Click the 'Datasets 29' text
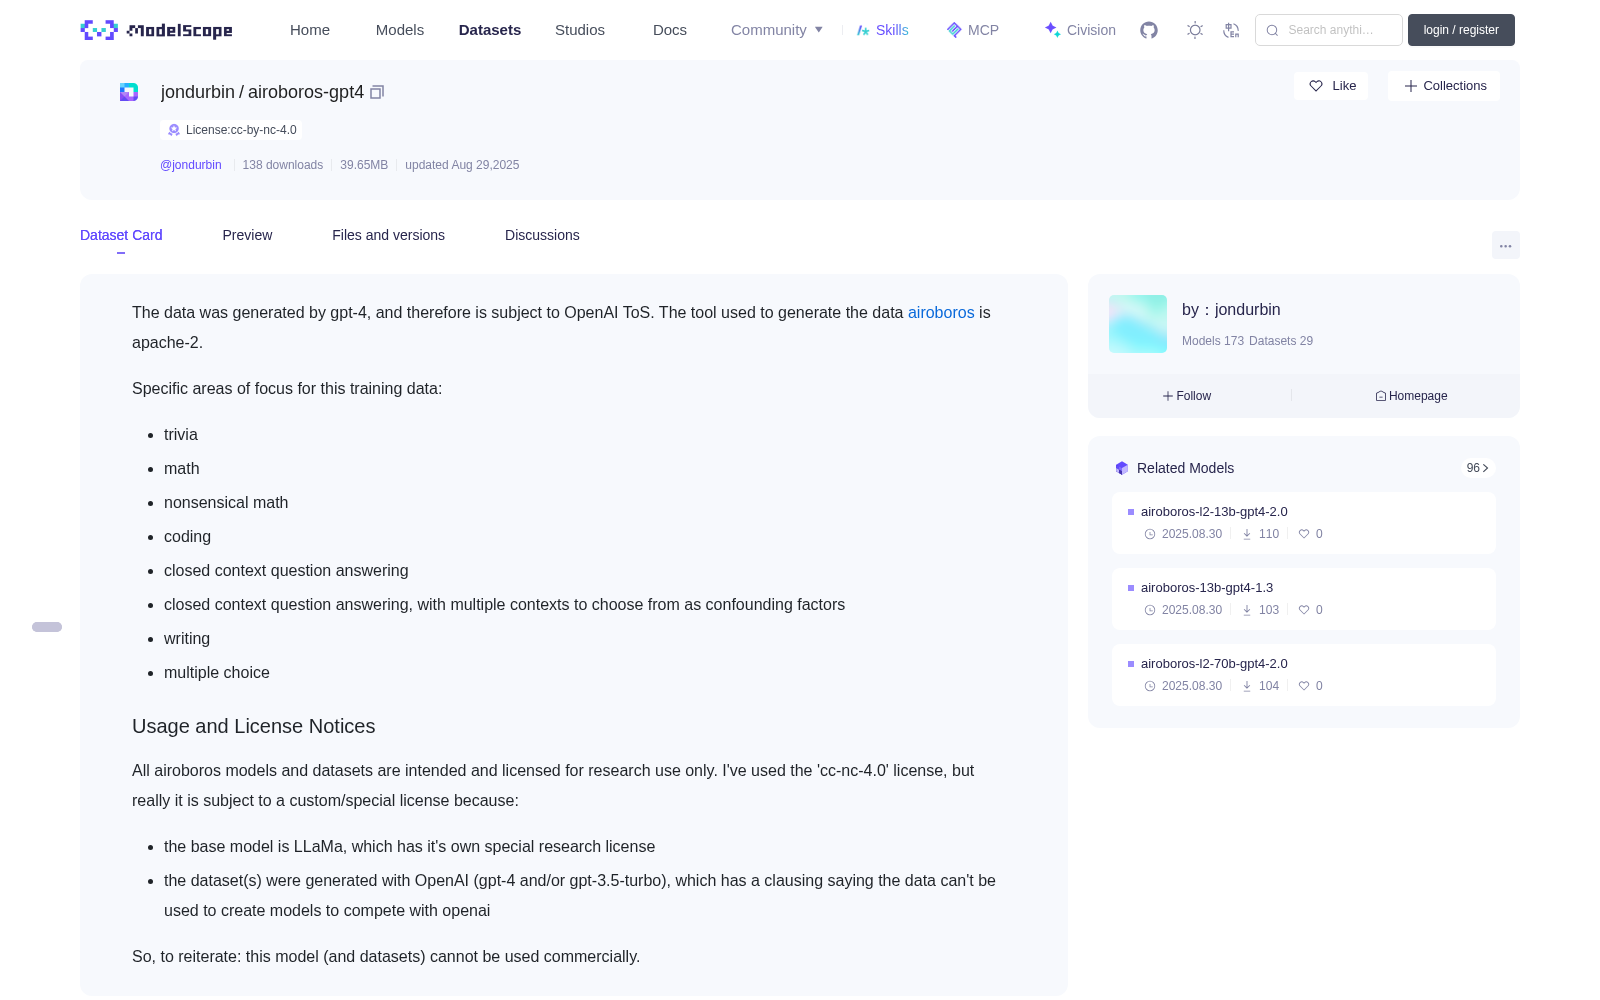The width and height of the screenshot is (1600, 1000). point(1281,341)
